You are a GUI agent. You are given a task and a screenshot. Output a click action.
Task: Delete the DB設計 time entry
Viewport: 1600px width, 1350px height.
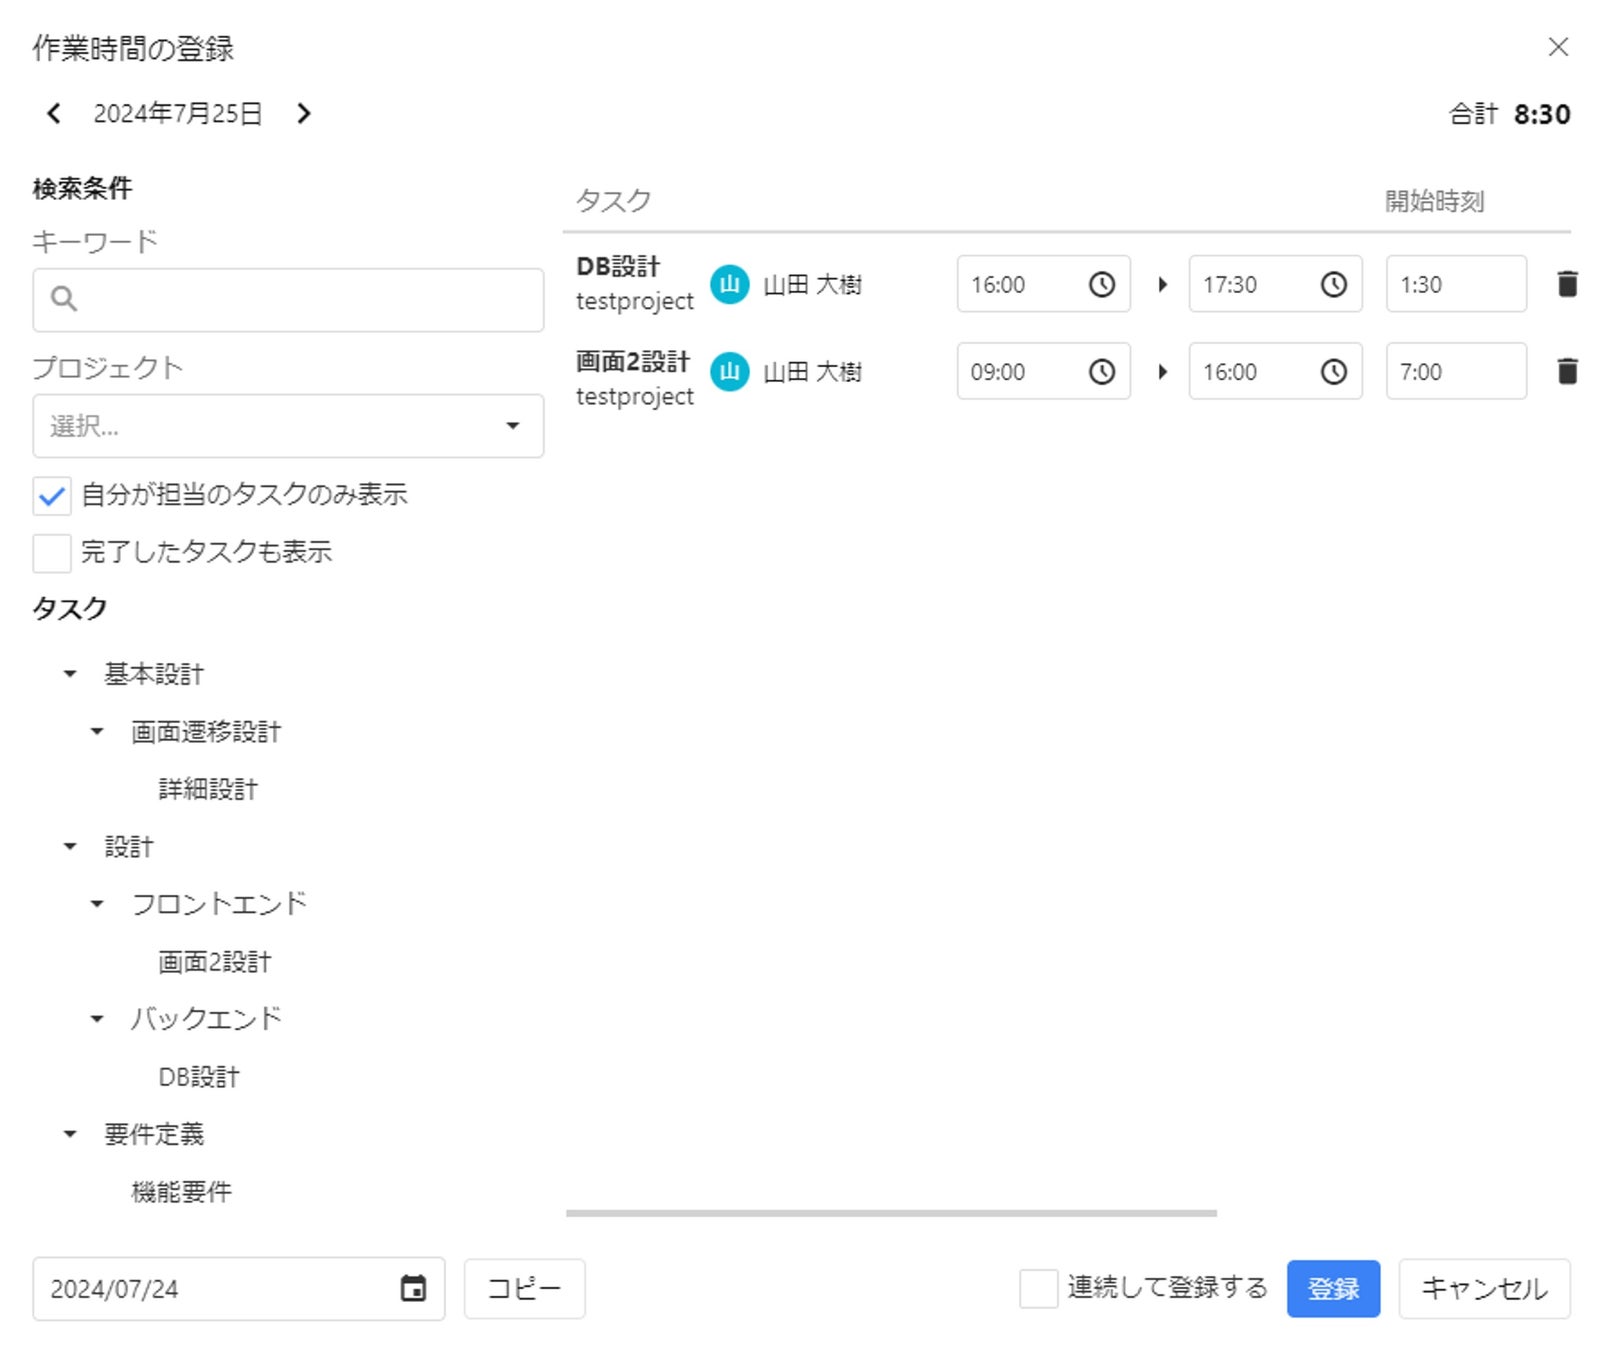[x=1567, y=284]
